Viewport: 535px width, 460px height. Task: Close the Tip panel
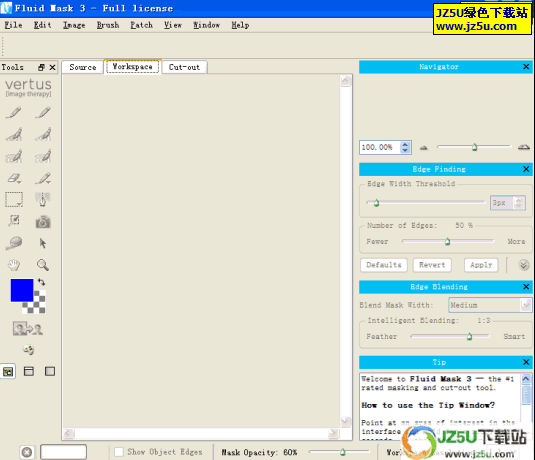point(526,362)
